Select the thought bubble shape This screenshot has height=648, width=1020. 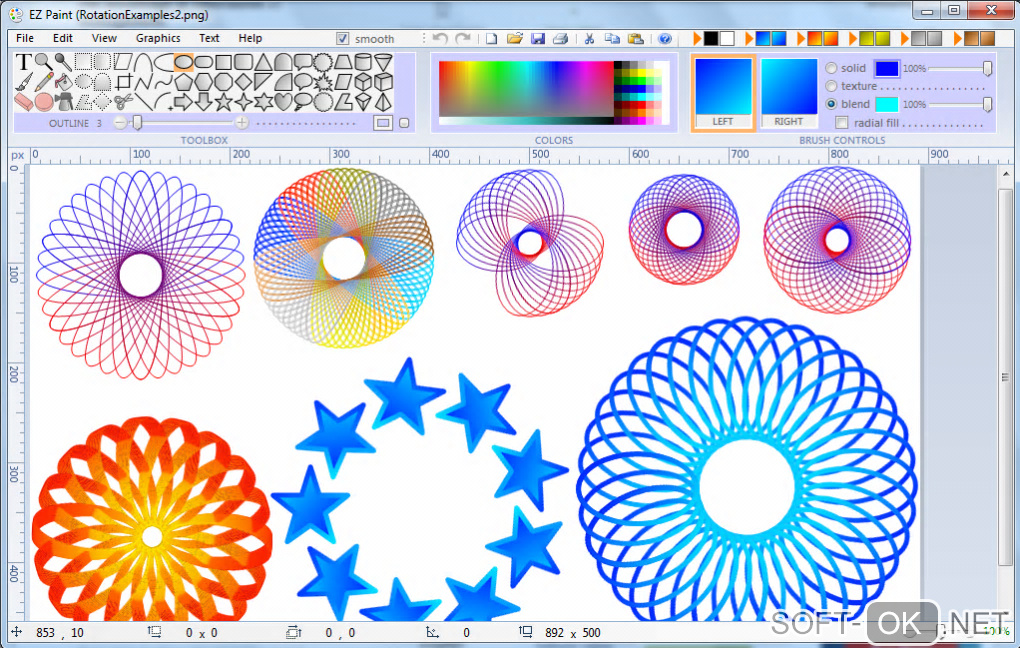(303, 101)
